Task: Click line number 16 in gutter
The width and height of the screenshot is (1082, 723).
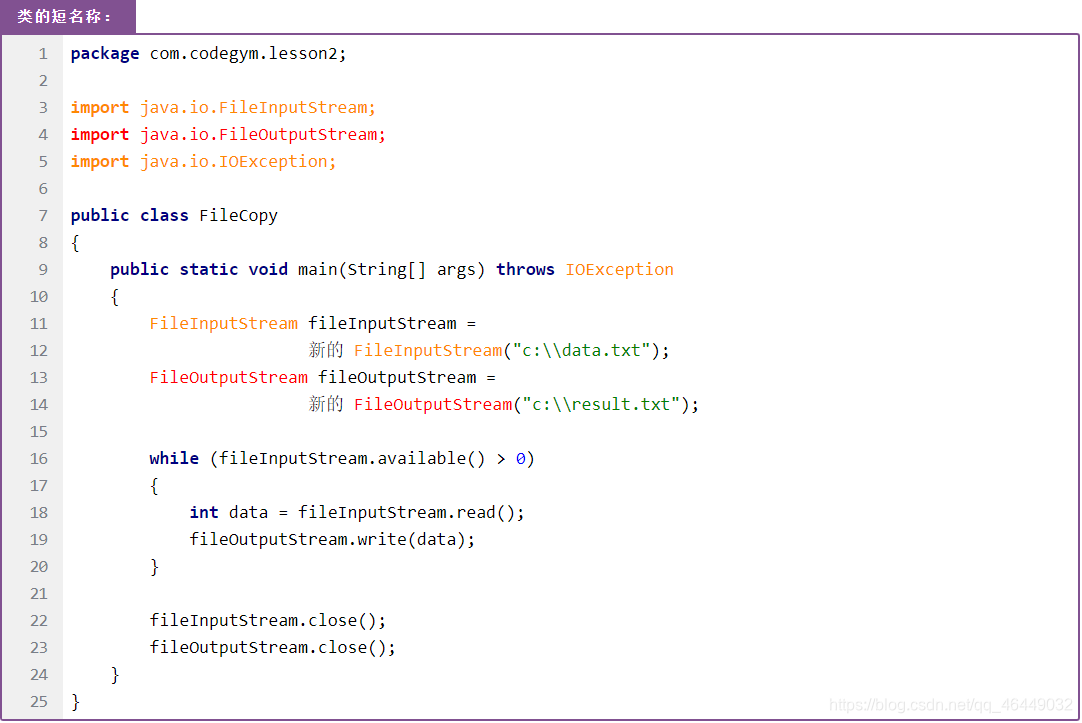Action: [39, 459]
